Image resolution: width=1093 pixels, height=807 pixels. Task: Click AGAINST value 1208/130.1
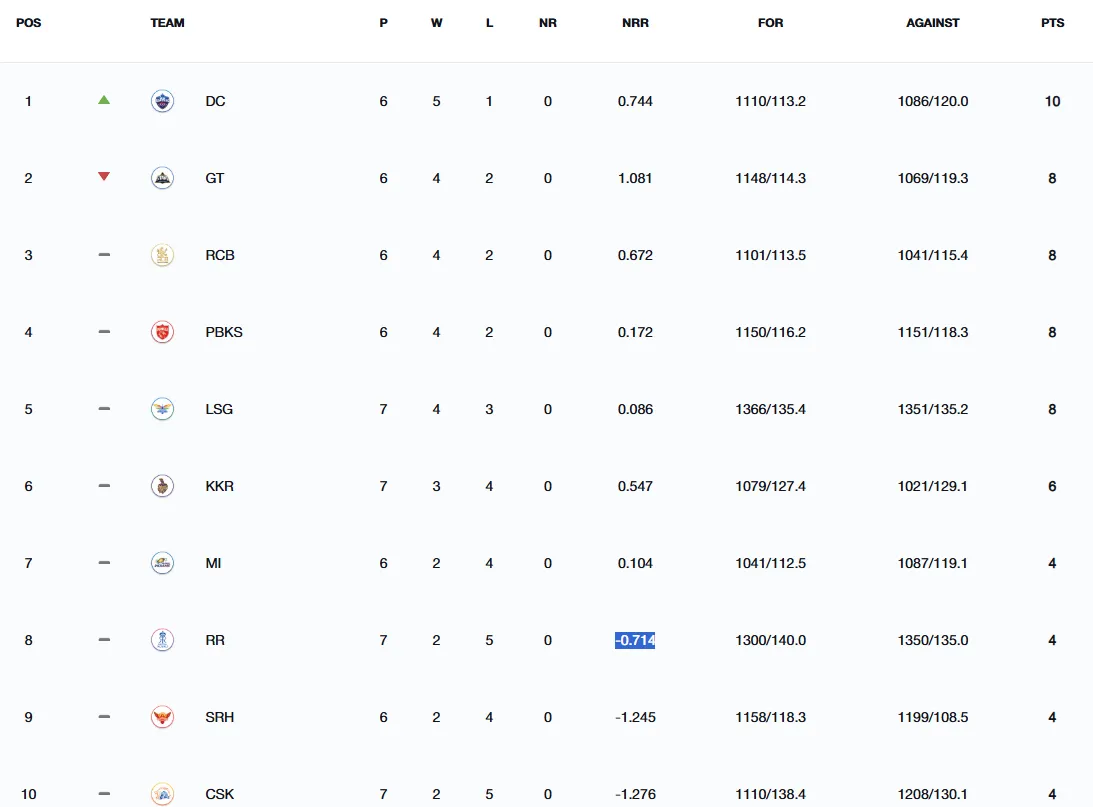click(933, 794)
